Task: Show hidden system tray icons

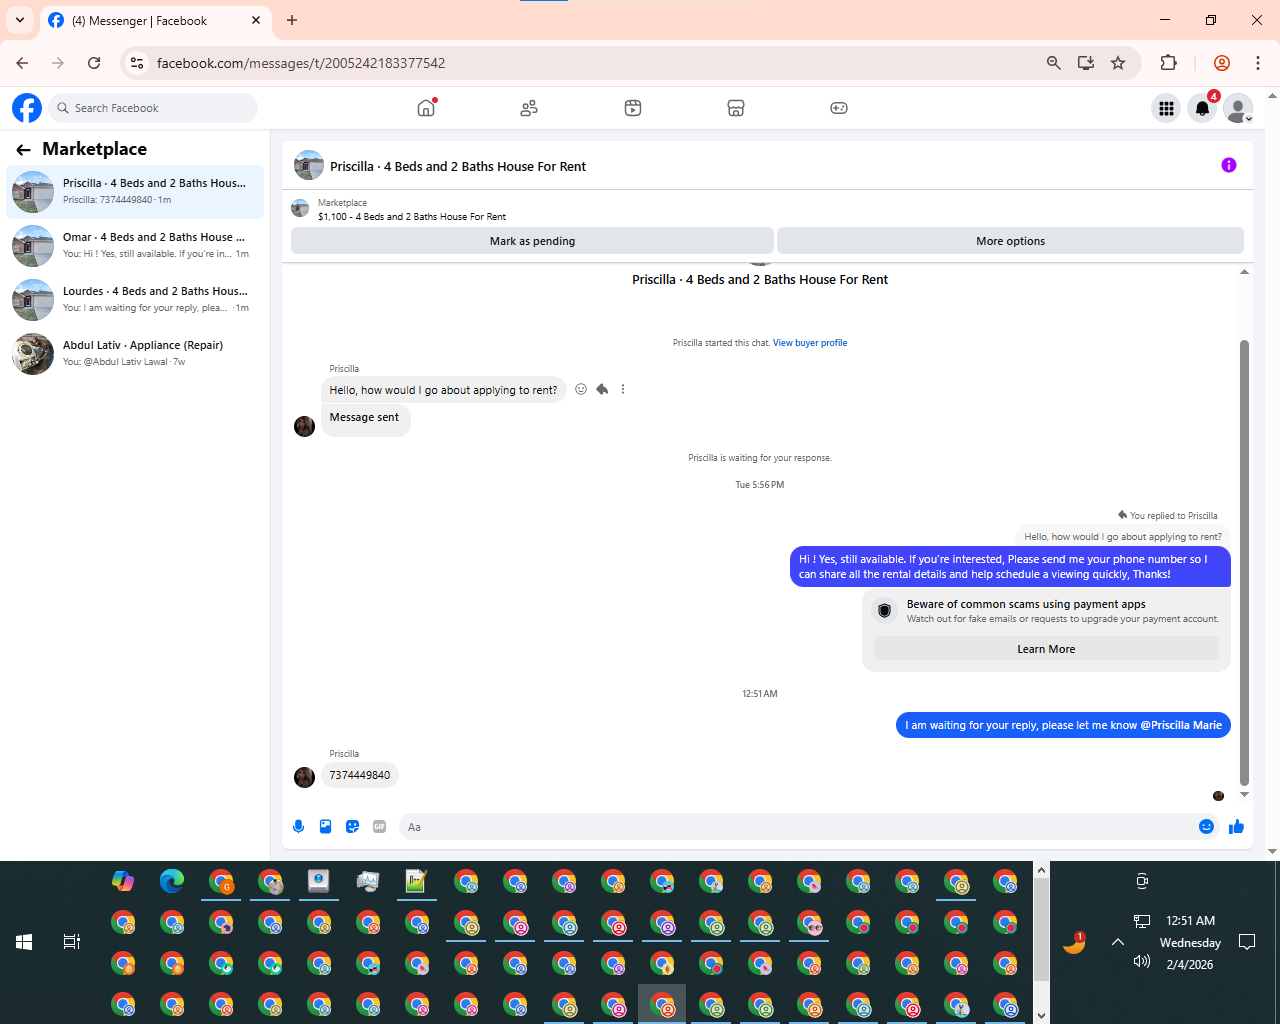Action: (1118, 942)
